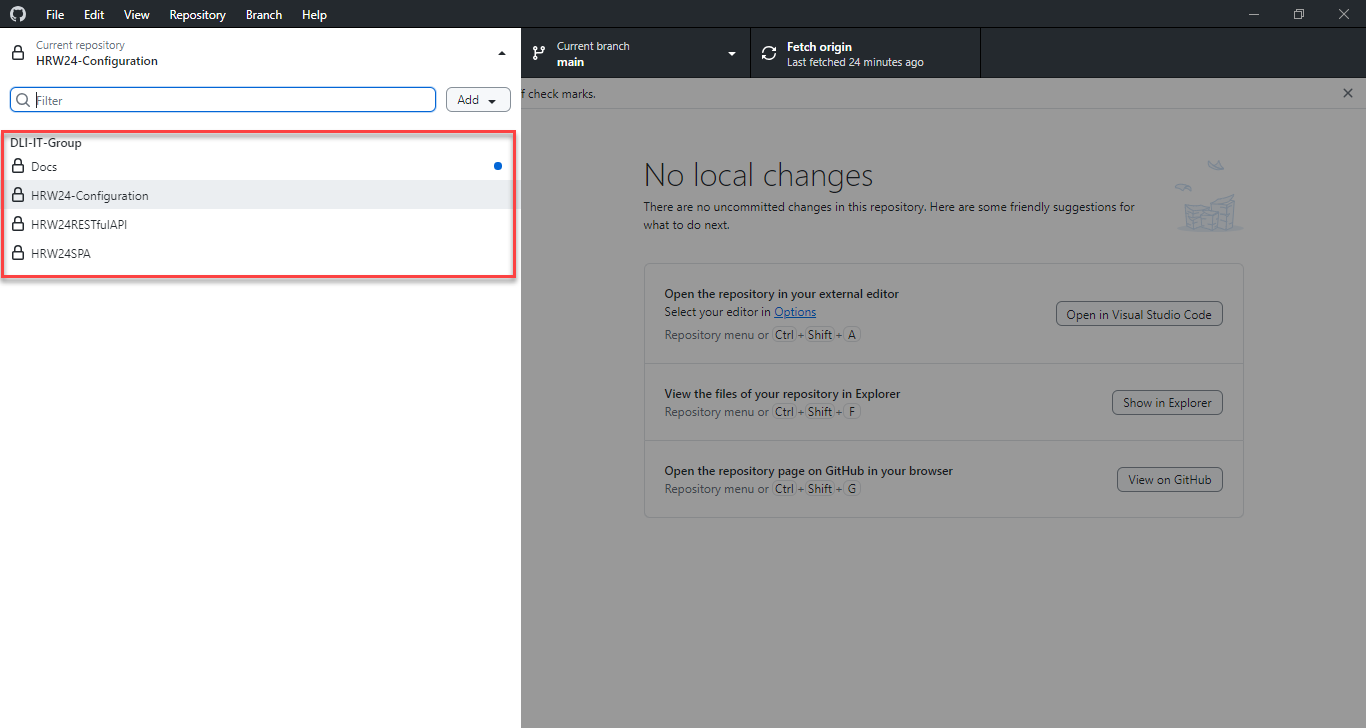Image resolution: width=1366 pixels, height=728 pixels.
Task: Click the magnifier icon in the Filter field
Action: [22, 99]
